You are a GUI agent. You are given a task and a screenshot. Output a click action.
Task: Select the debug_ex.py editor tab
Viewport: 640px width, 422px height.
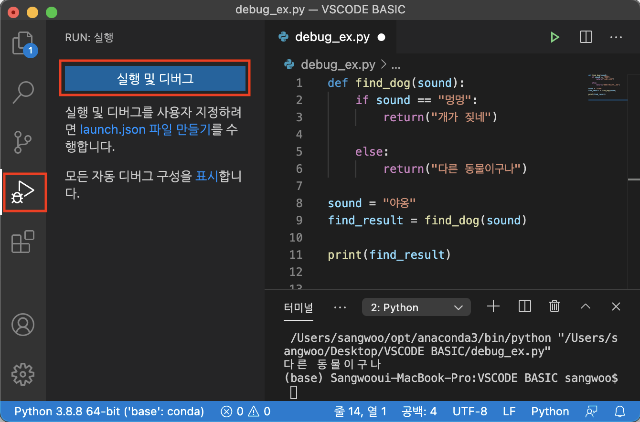click(332, 37)
